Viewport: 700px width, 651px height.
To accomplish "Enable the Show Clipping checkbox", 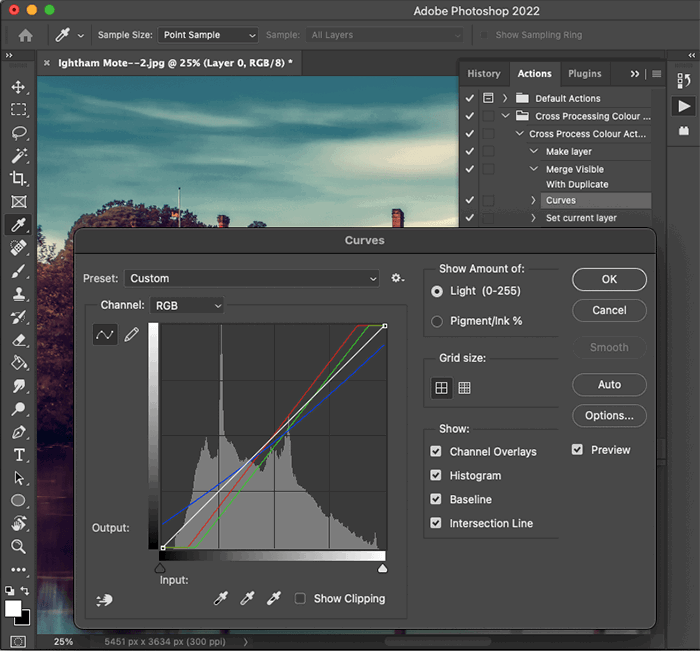I will (x=300, y=599).
